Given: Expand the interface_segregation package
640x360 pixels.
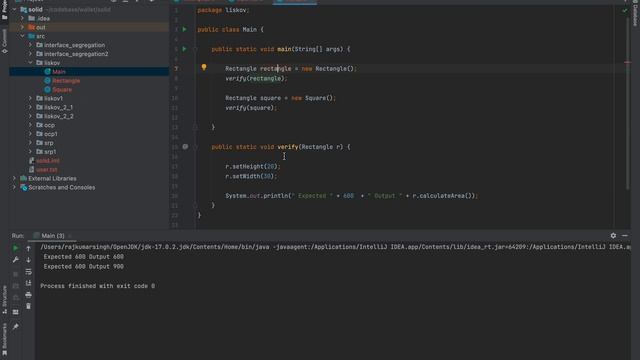Looking at the screenshot, I should click(30, 45).
